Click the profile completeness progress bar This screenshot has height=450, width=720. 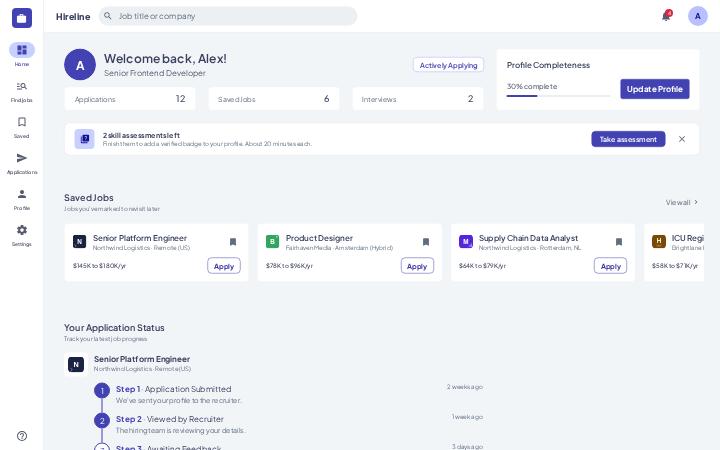coord(558,96)
